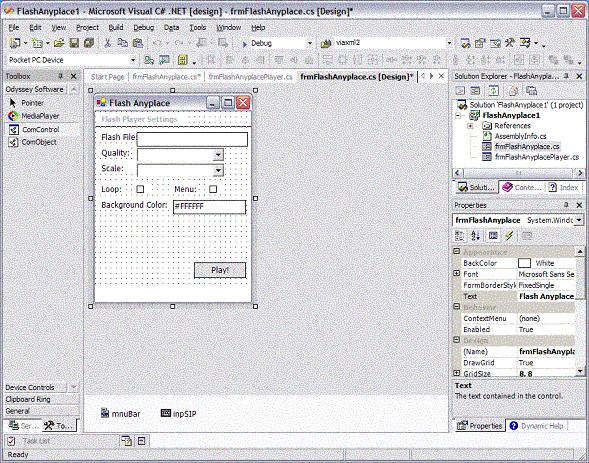Select the ComObject toolbox item
The height and width of the screenshot is (463, 589).
tap(33, 142)
